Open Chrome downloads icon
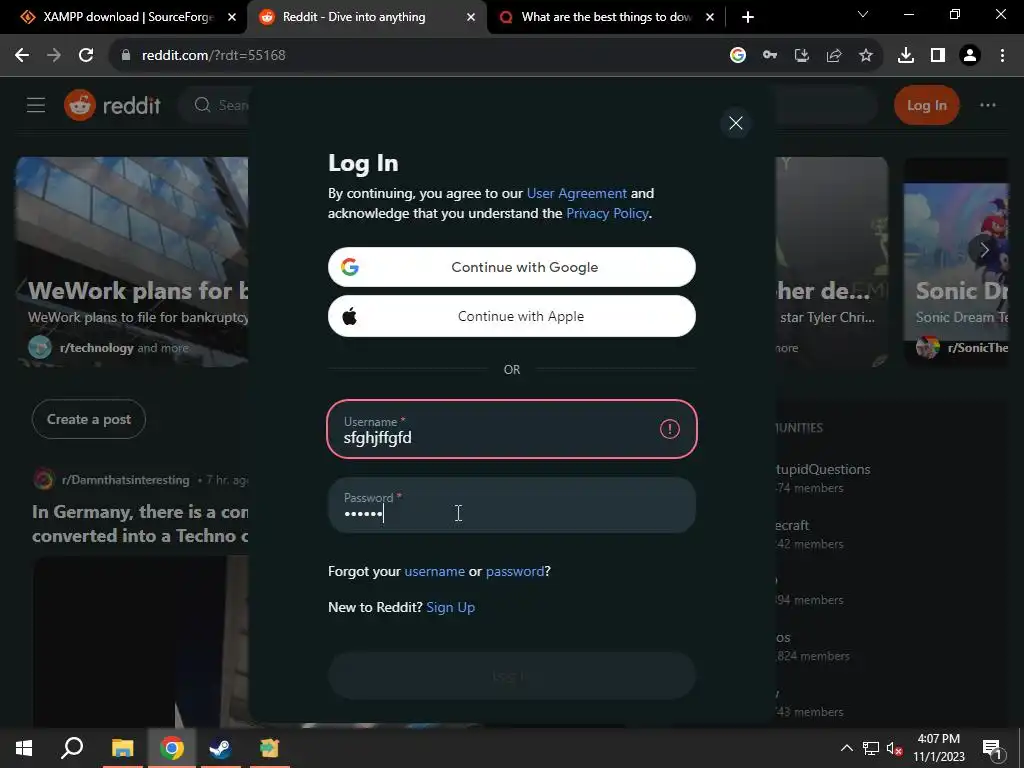 point(906,56)
